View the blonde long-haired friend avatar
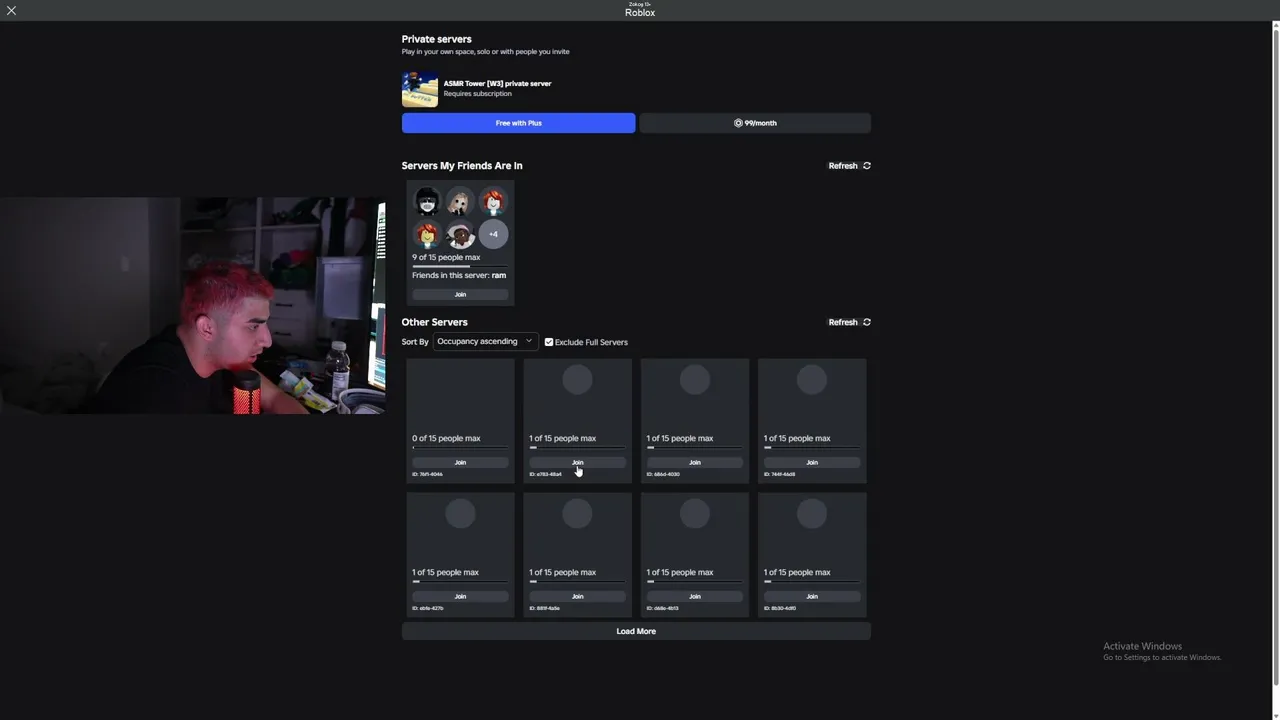Screen dimensions: 1280x720 point(460,201)
